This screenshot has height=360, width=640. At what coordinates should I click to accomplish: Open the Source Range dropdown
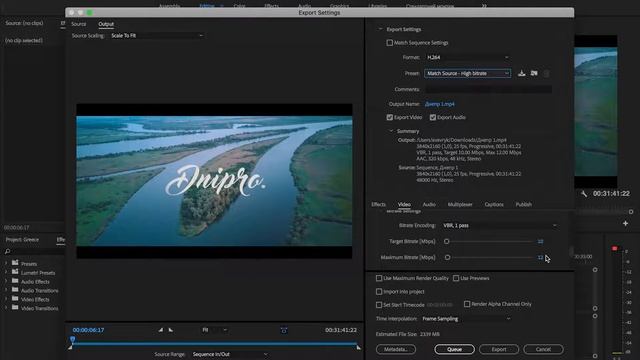point(230,354)
